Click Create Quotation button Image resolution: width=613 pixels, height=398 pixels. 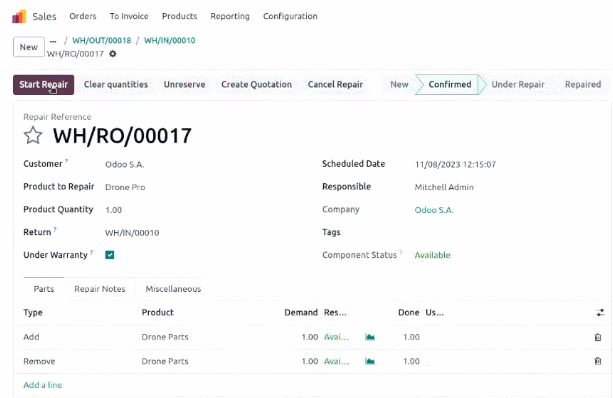(256, 85)
